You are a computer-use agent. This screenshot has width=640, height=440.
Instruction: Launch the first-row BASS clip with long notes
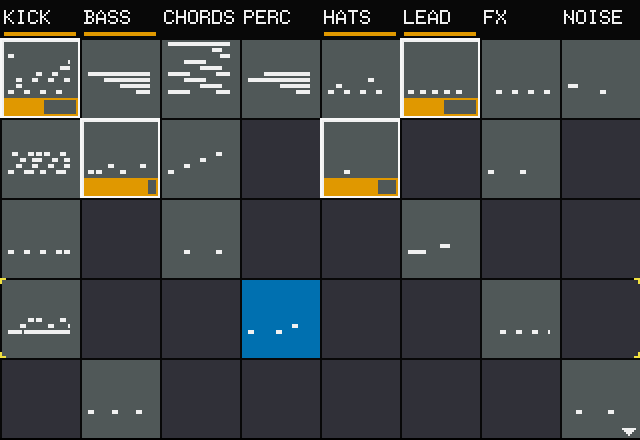coord(120,78)
